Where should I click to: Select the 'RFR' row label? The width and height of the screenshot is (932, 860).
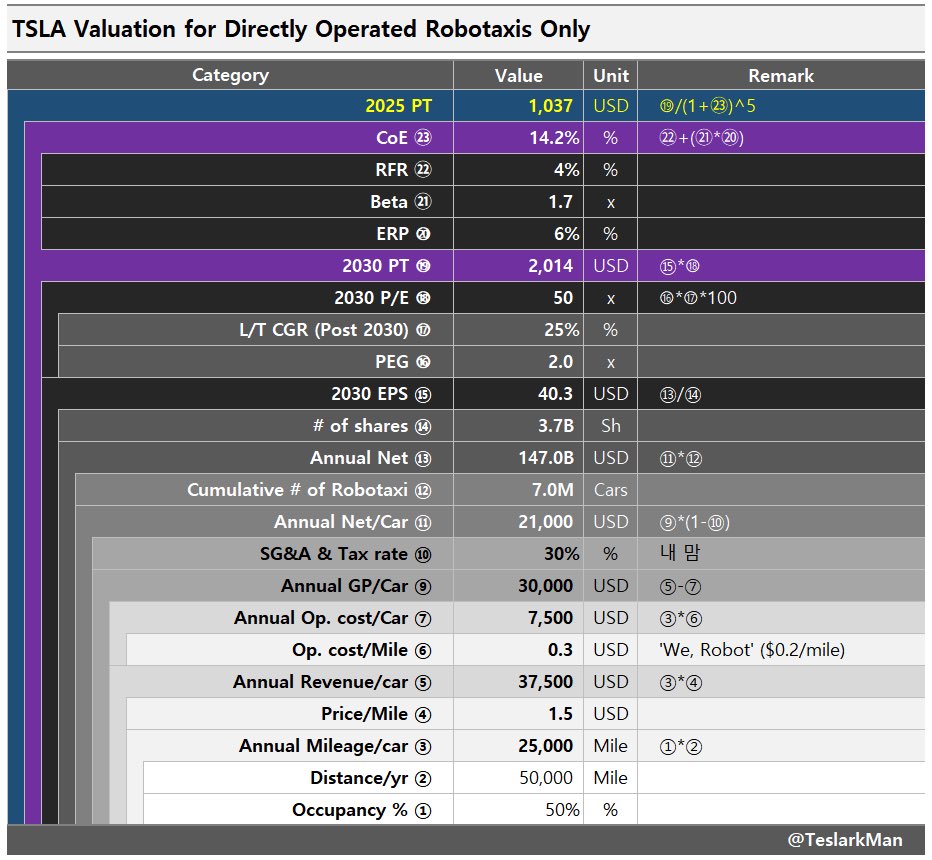click(x=403, y=170)
